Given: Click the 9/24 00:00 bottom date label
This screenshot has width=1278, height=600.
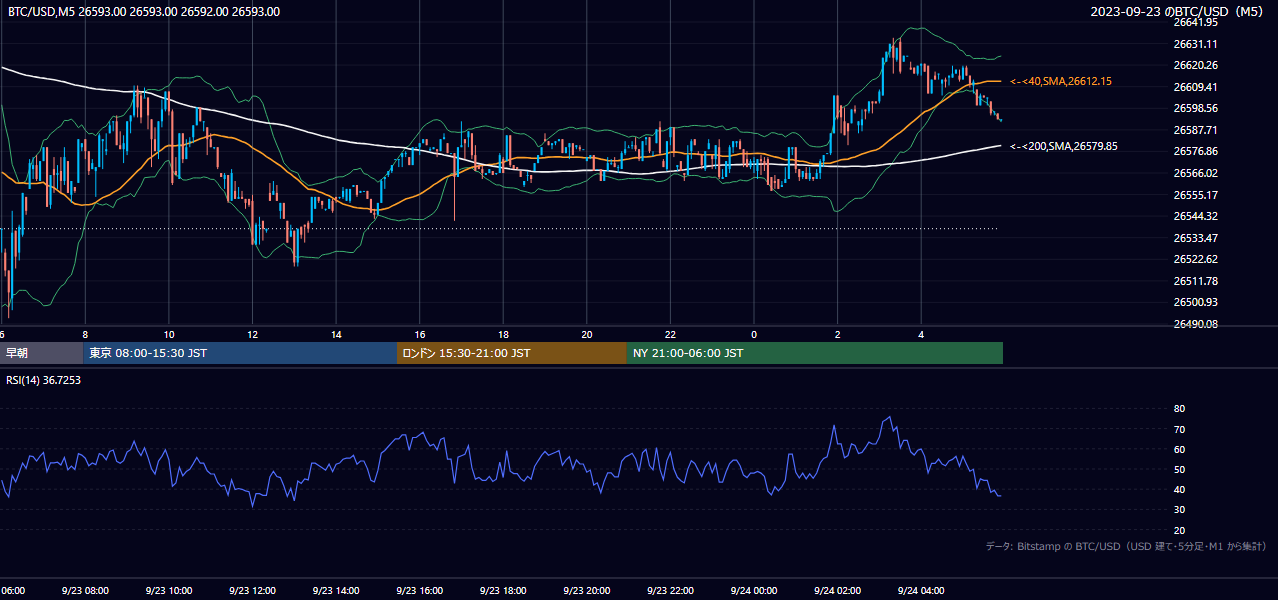Looking at the screenshot, I should tap(754, 591).
